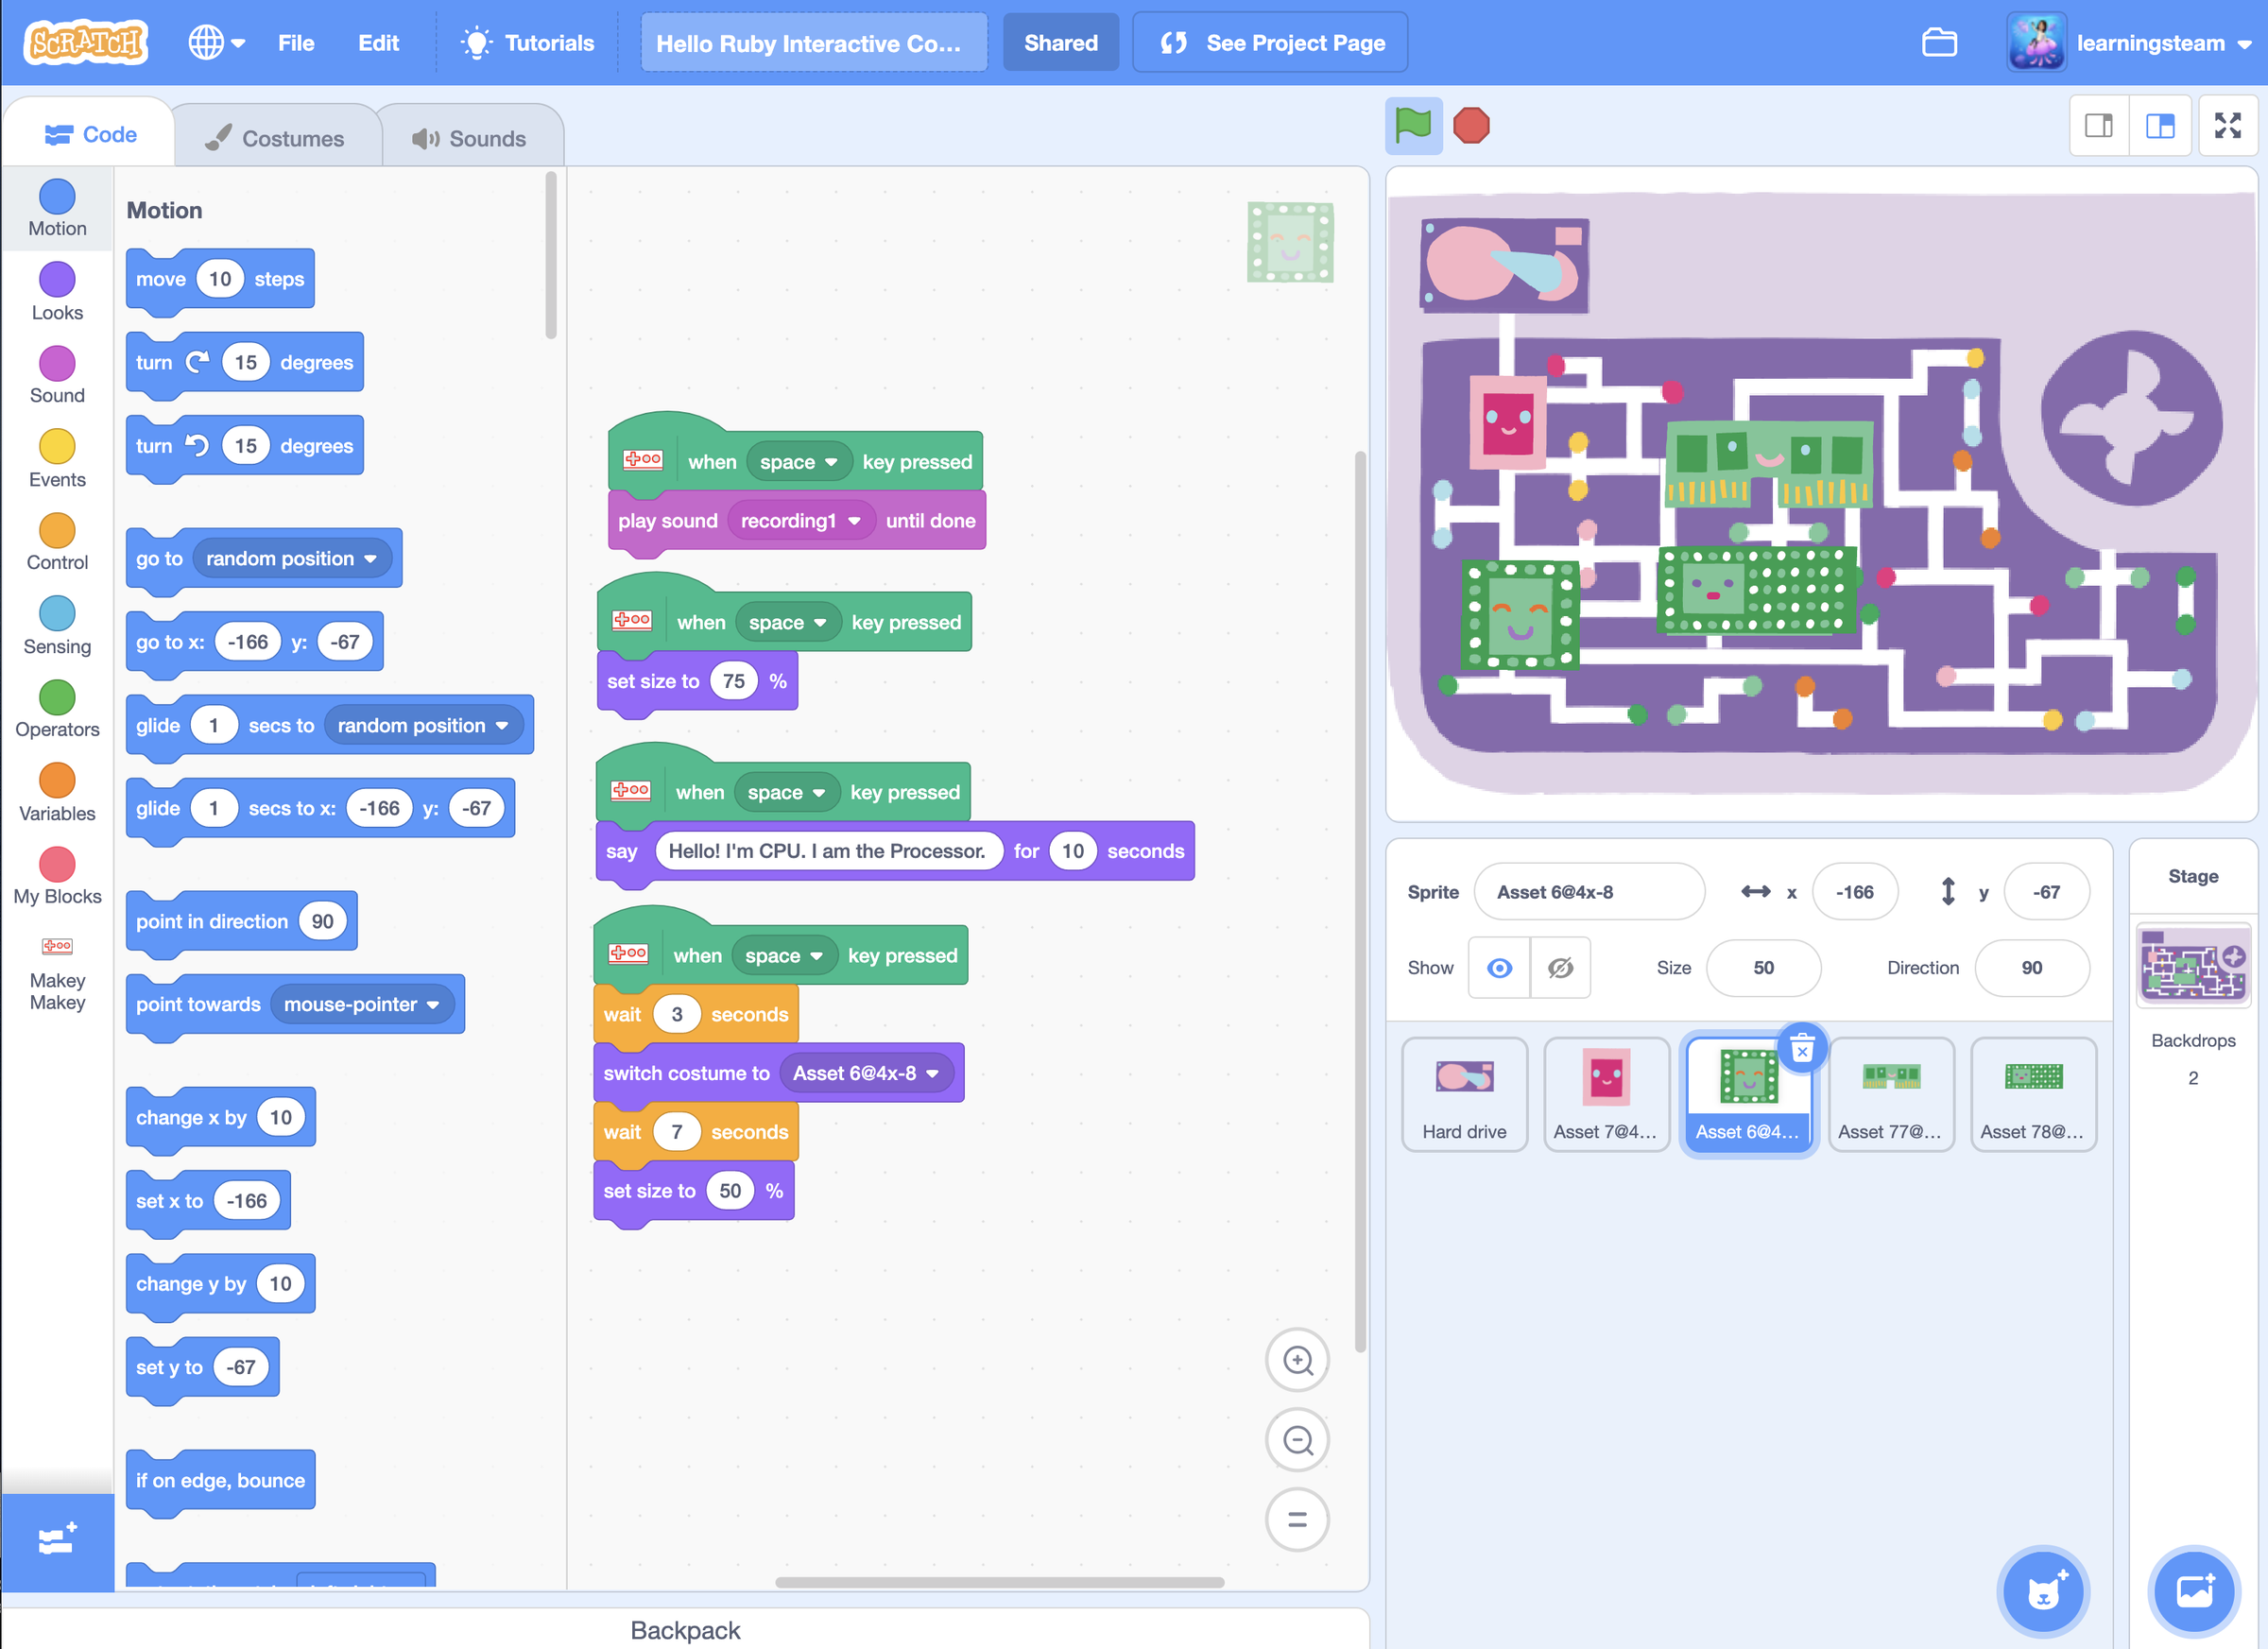Screen dimensions: 2268x1649
Task: Click the purple Looks category color circle
Action: tap(57, 280)
